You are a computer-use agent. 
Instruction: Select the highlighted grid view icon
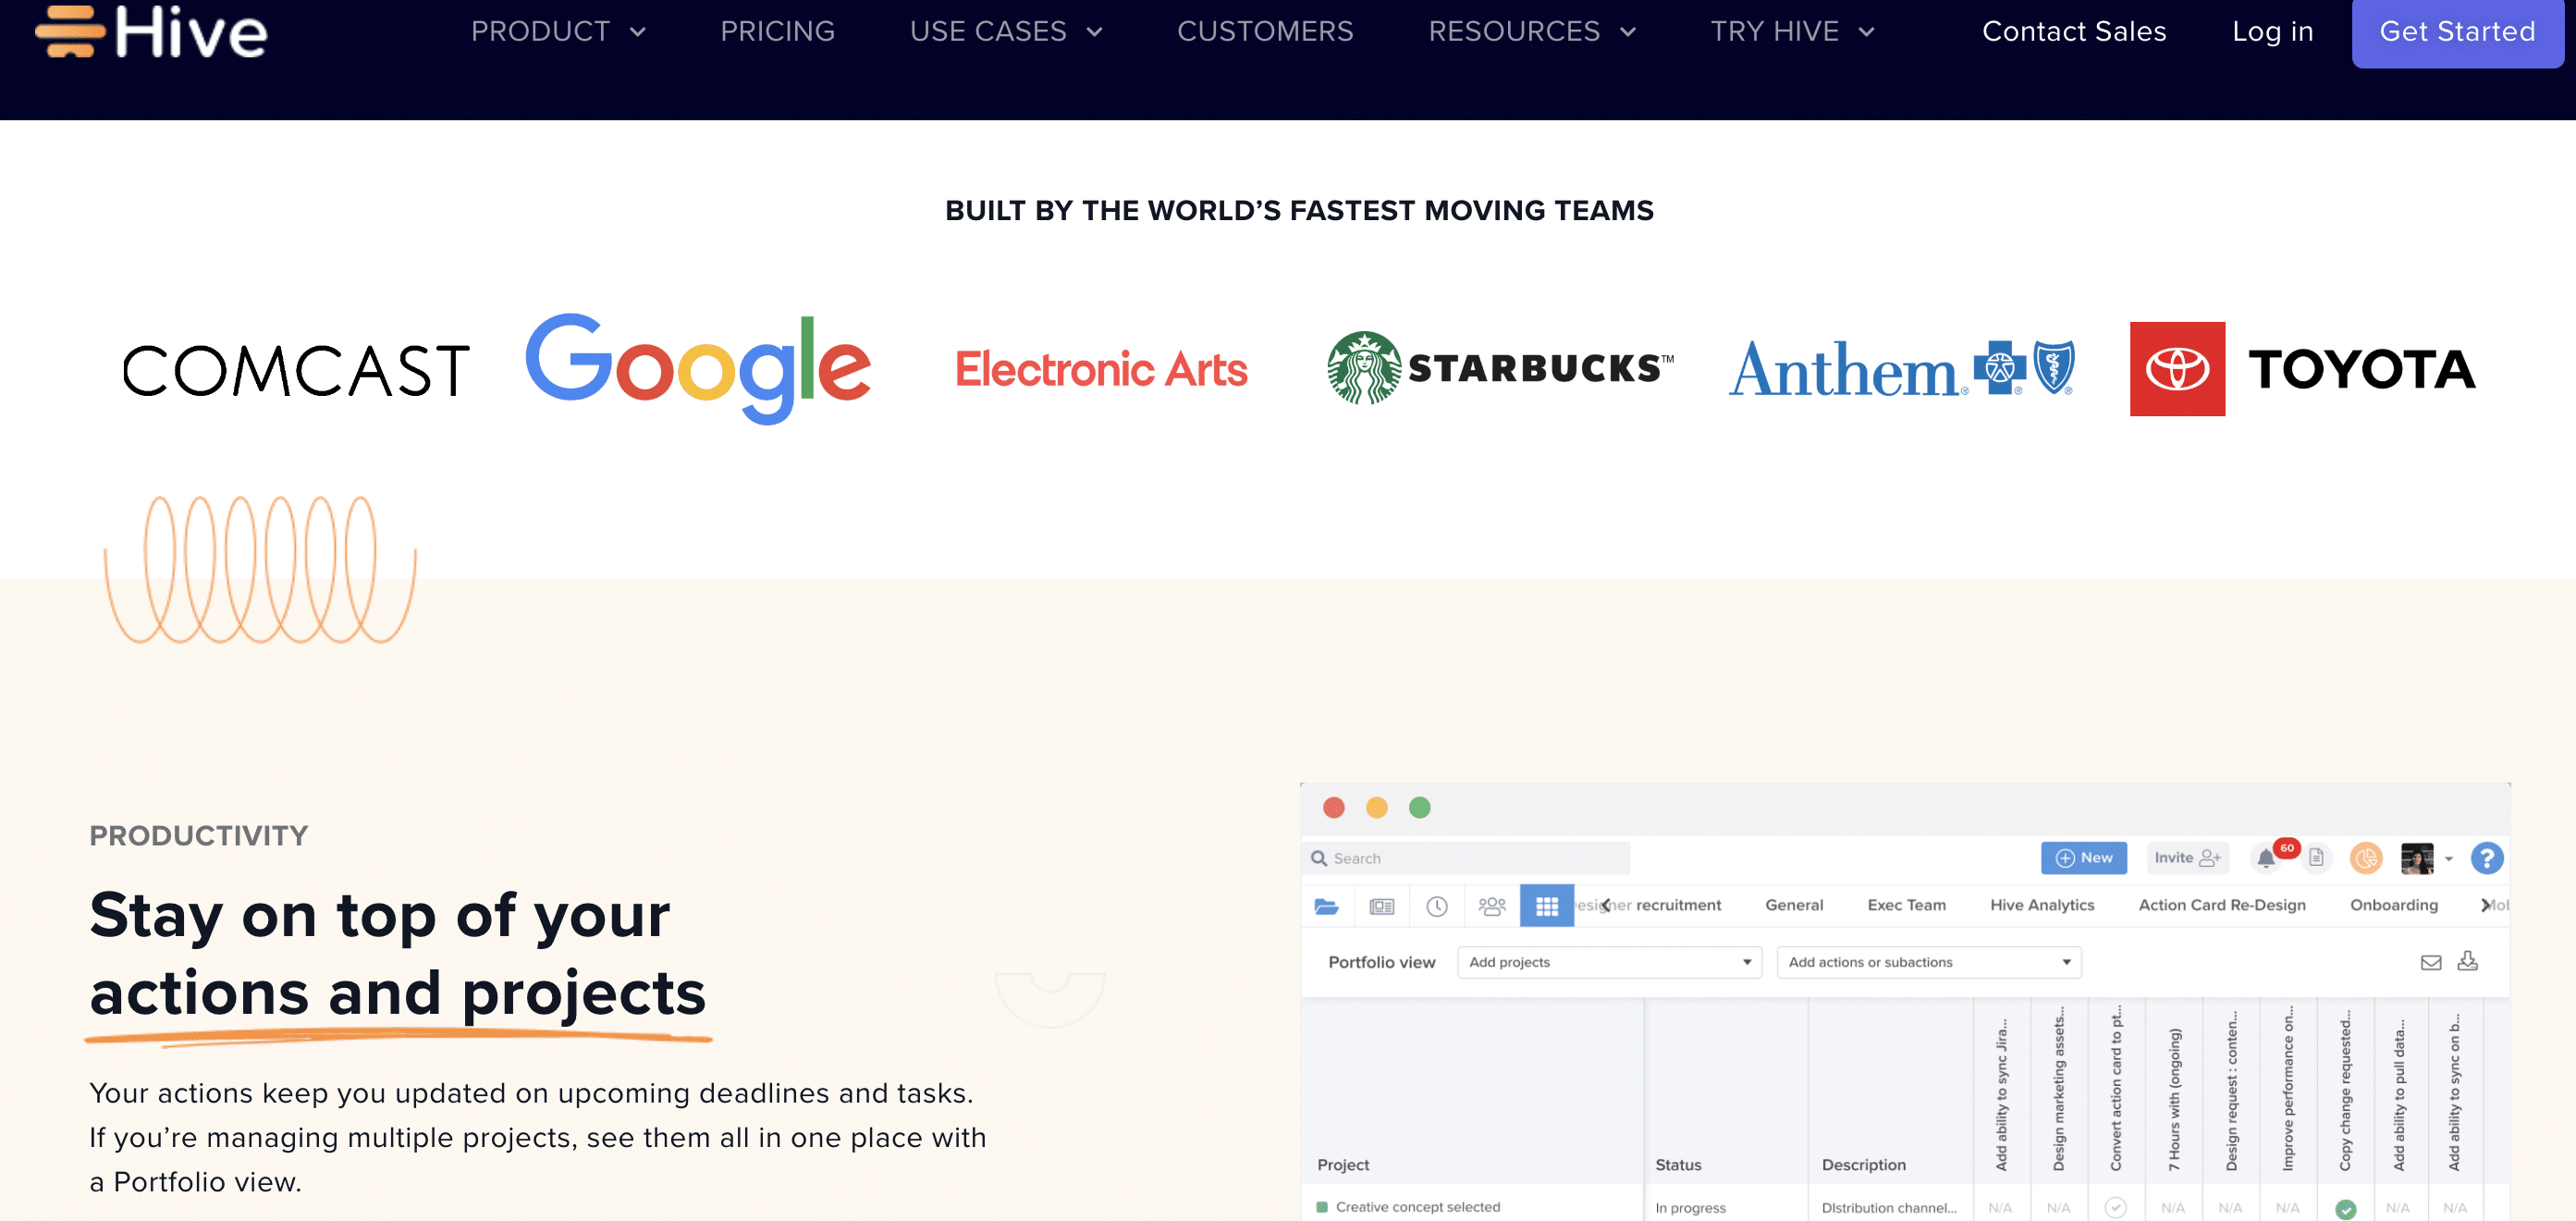pyautogui.click(x=1548, y=905)
